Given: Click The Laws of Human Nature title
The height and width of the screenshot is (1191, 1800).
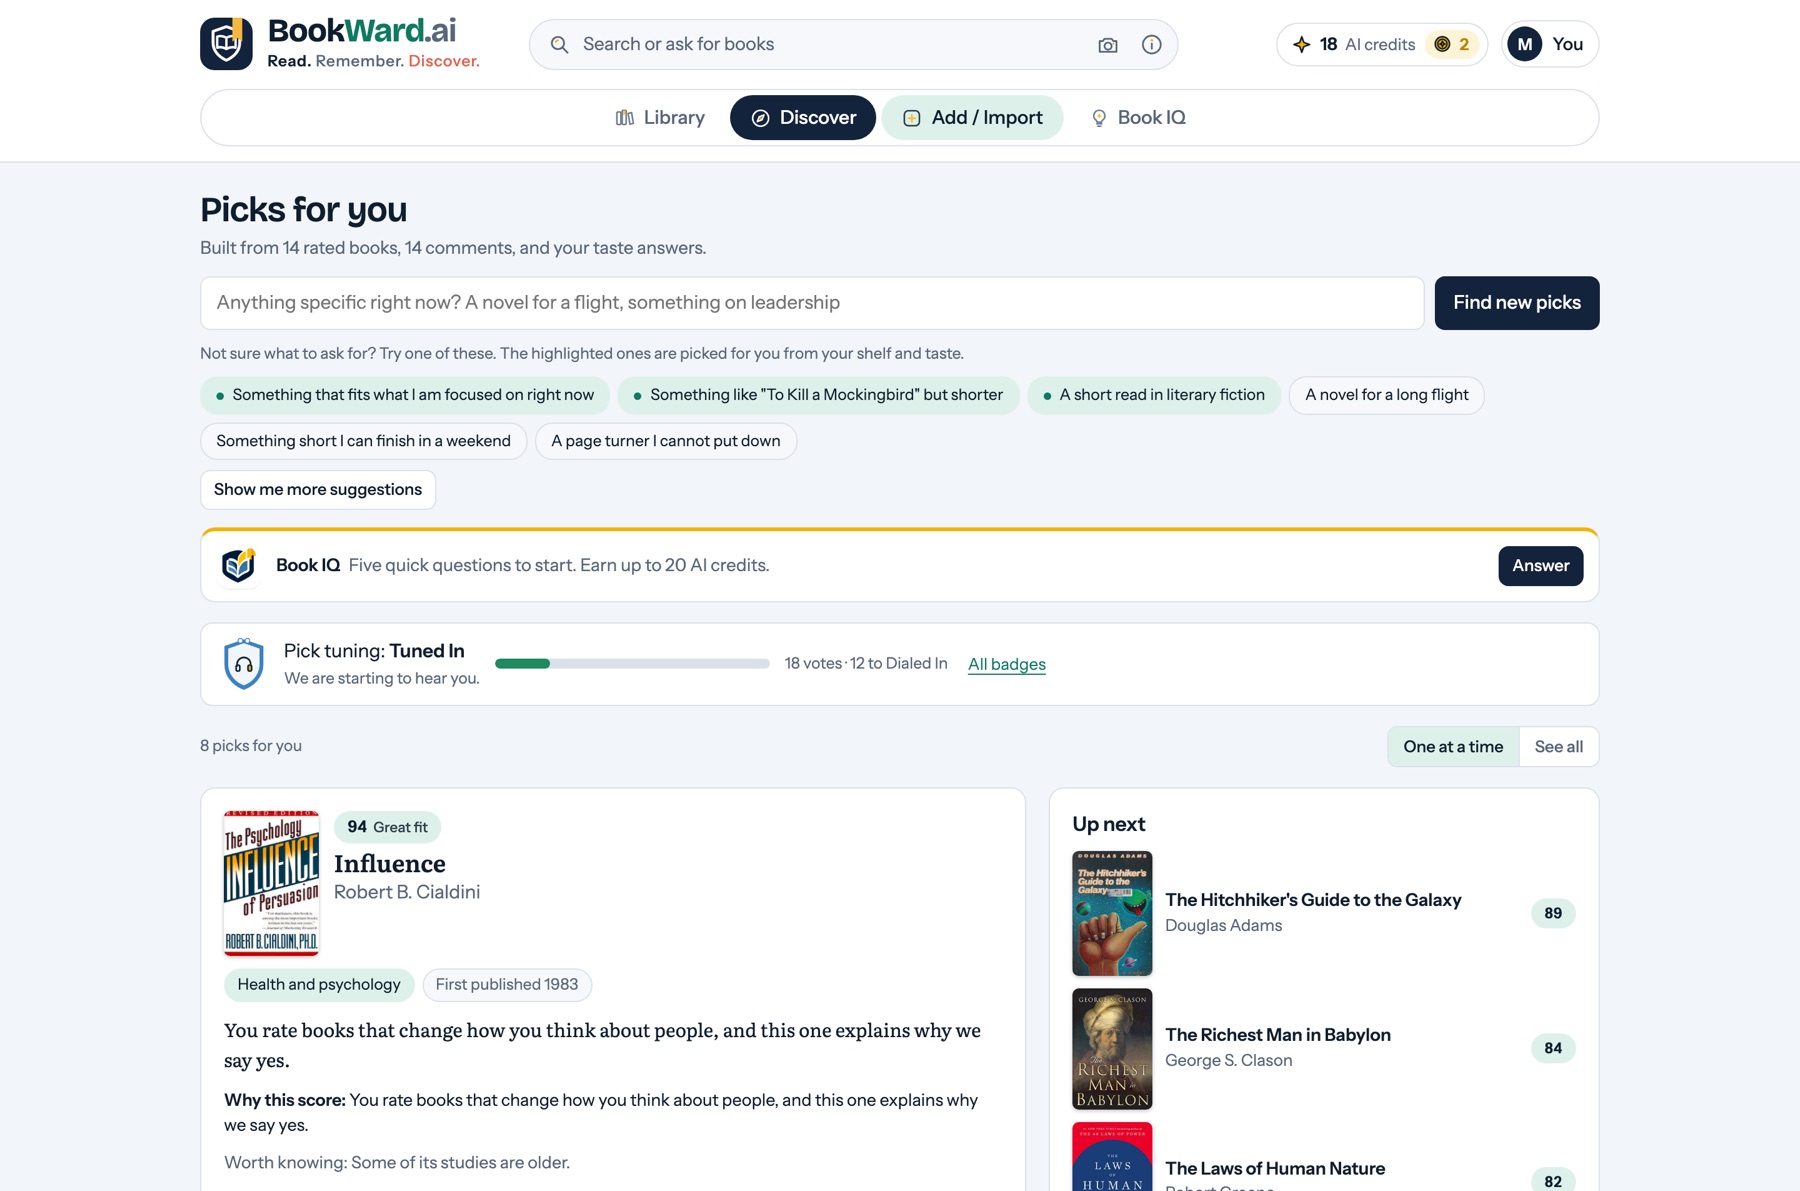Looking at the screenshot, I should click(1275, 1169).
